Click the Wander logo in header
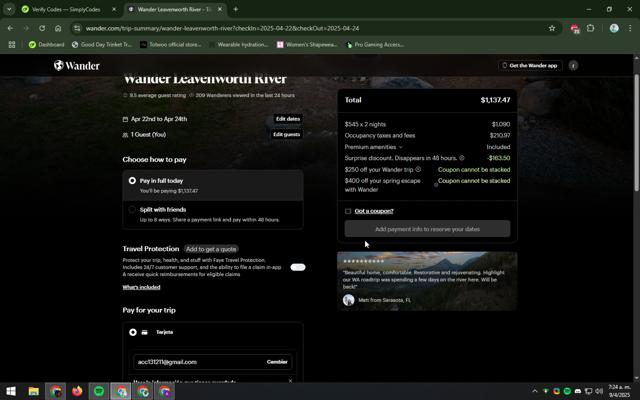Screen dimensions: 640x400 [x=77, y=65]
